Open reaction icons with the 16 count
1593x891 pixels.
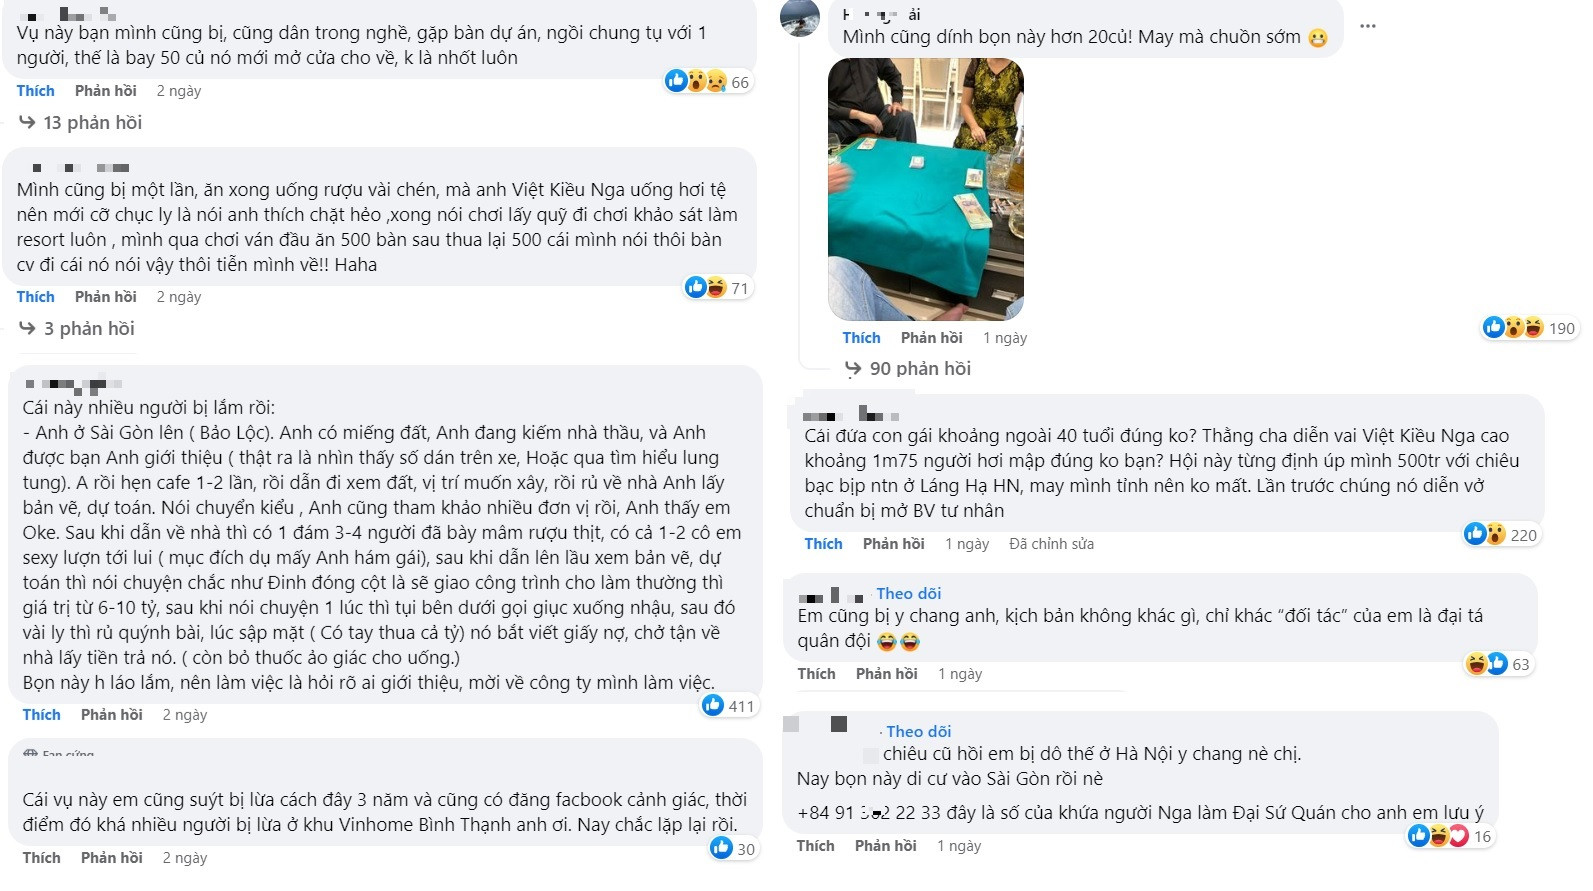tap(1448, 836)
